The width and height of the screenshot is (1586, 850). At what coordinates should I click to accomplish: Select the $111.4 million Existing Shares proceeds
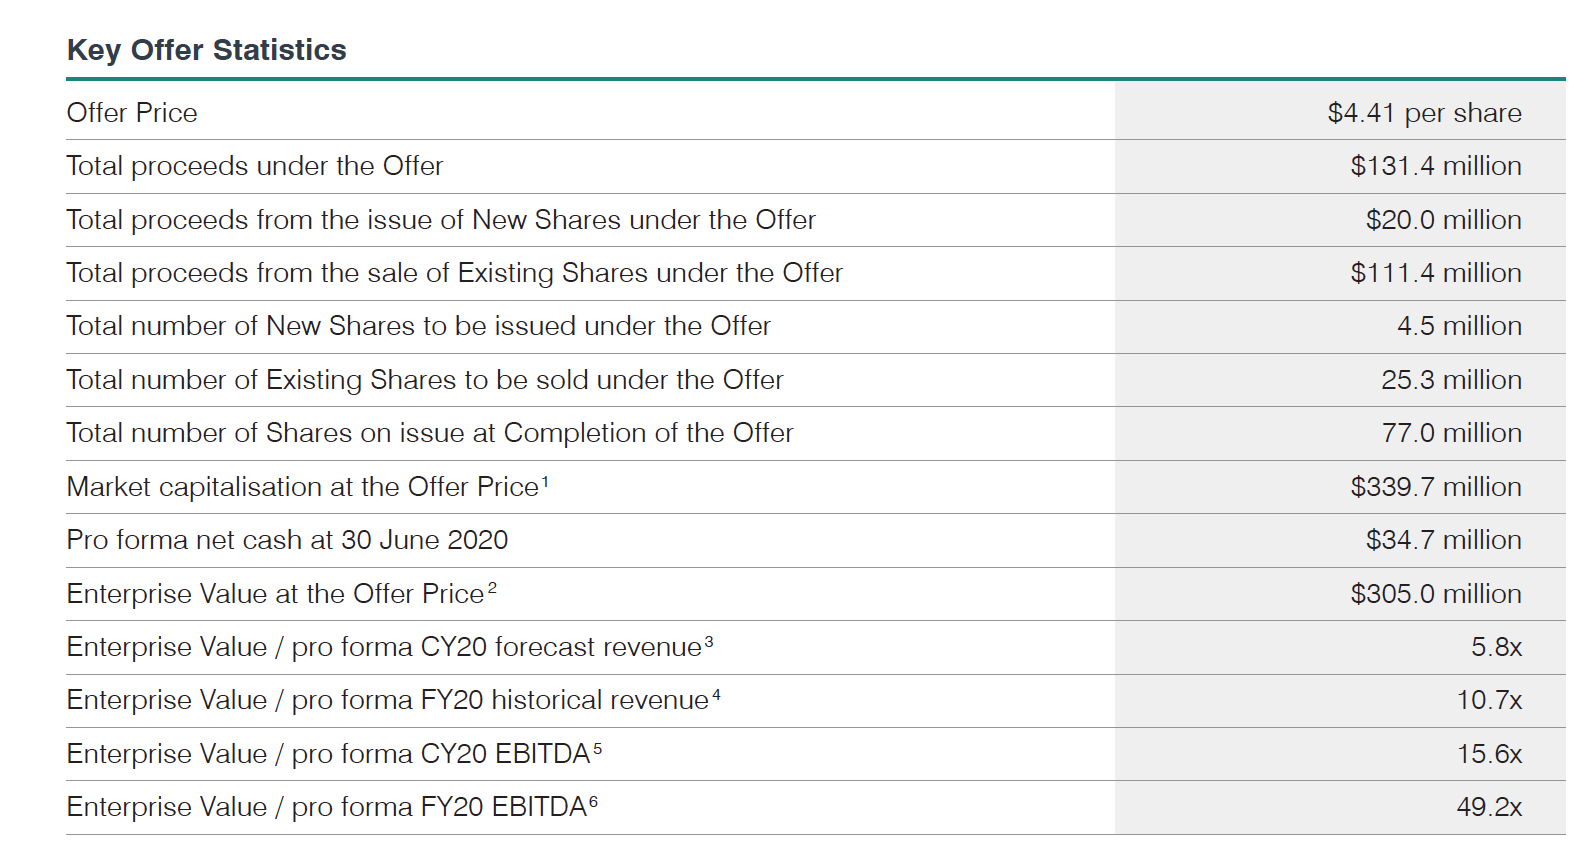[1435, 273]
